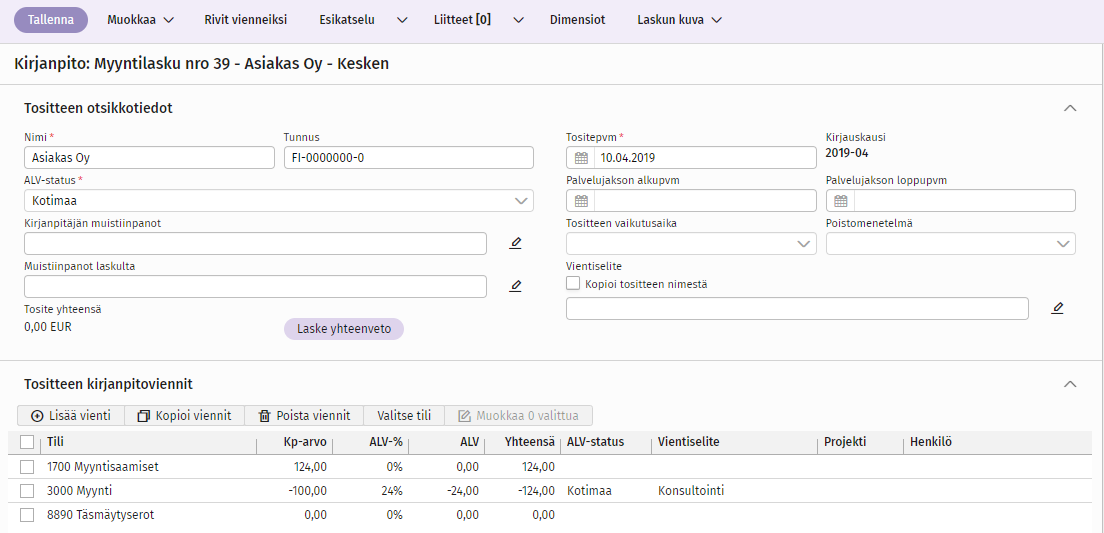Click the edit pencil beside Vientiselite field

(1058, 308)
